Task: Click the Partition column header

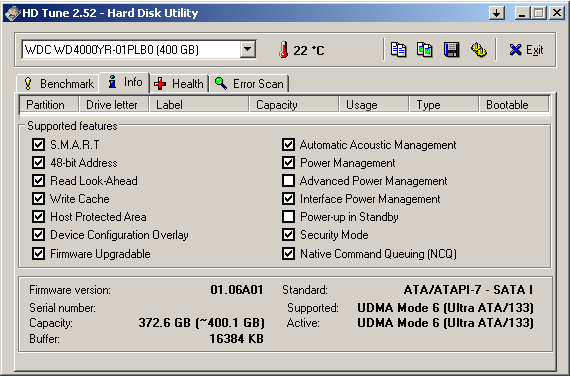Action: click(49, 105)
